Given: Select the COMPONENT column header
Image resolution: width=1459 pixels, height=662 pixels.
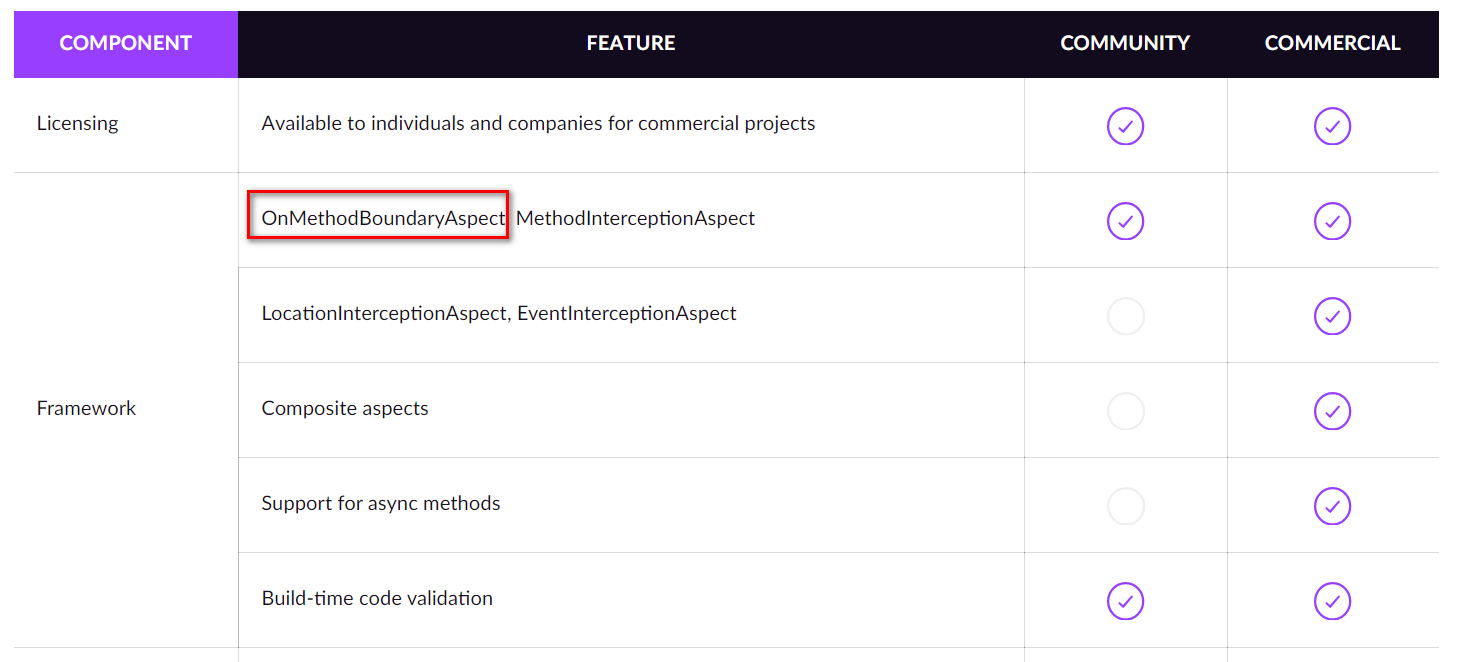Looking at the screenshot, I should click(125, 43).
